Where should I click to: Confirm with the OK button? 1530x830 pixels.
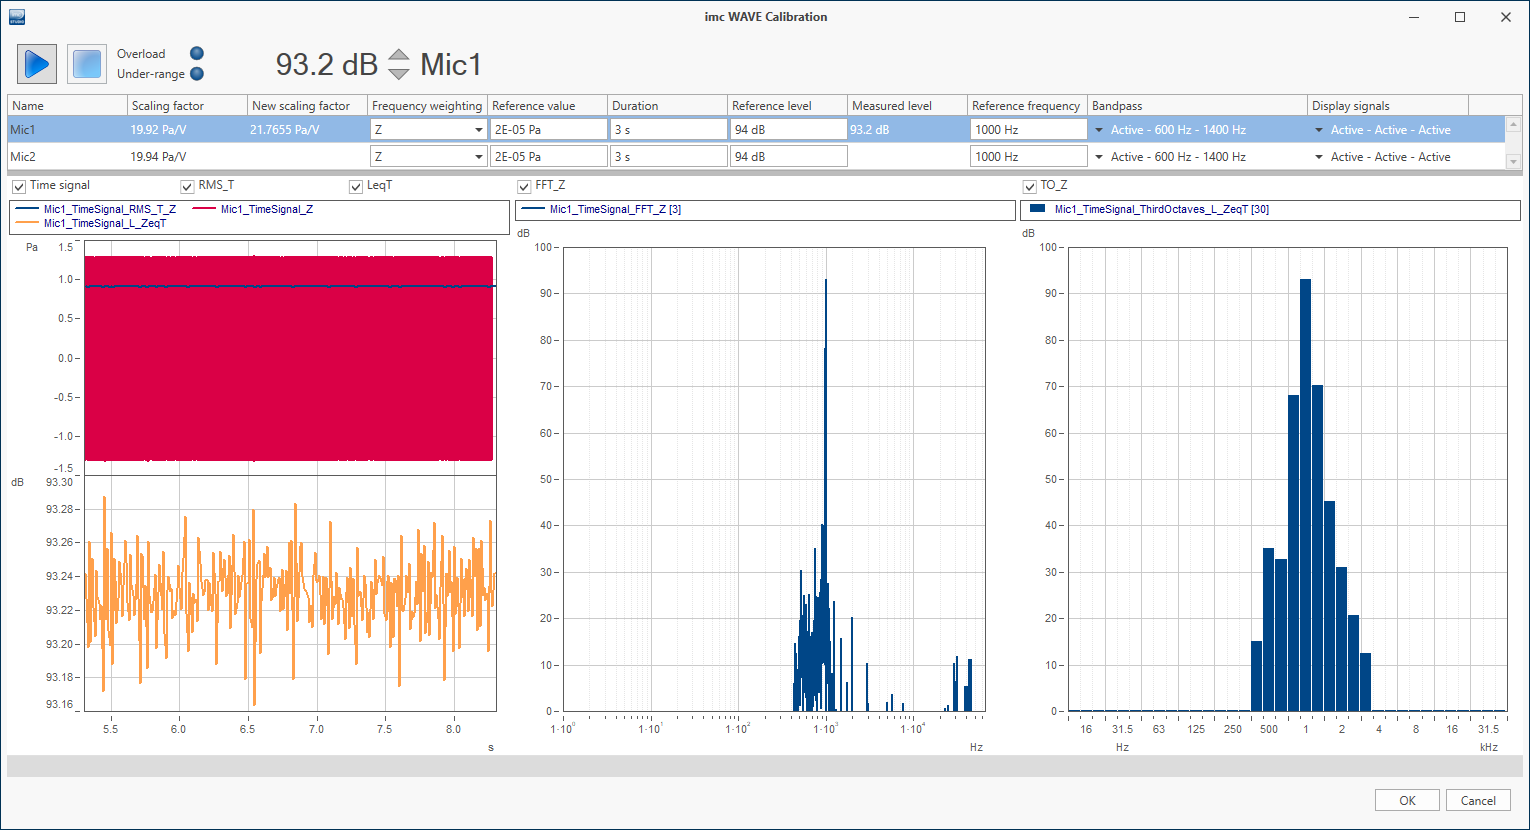click(x=1407, y=800)
